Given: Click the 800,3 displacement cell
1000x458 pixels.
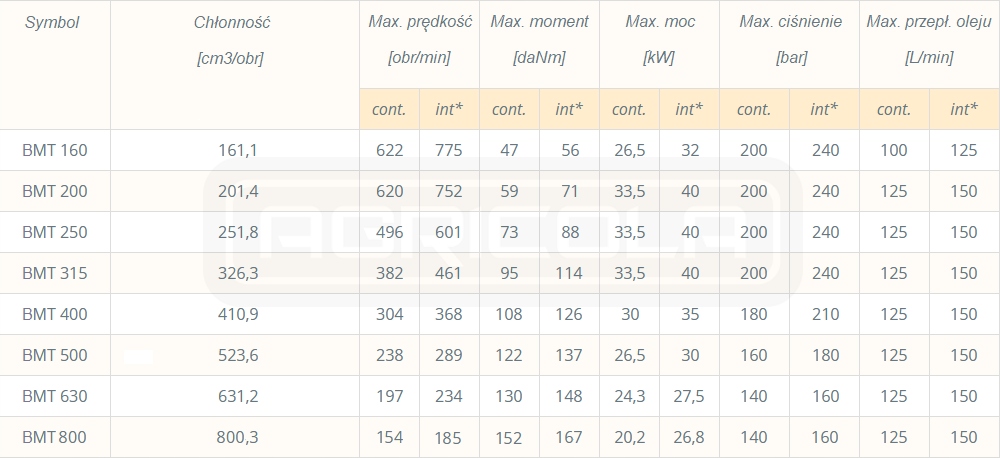Looking at the screenshot, I should point(238,437).
